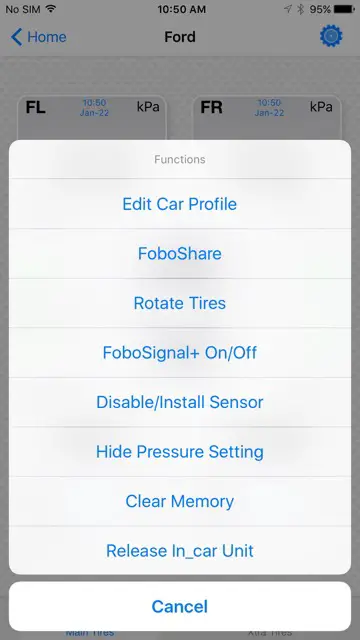
Task: Tap the FL tire card
Action: point(92,118)
